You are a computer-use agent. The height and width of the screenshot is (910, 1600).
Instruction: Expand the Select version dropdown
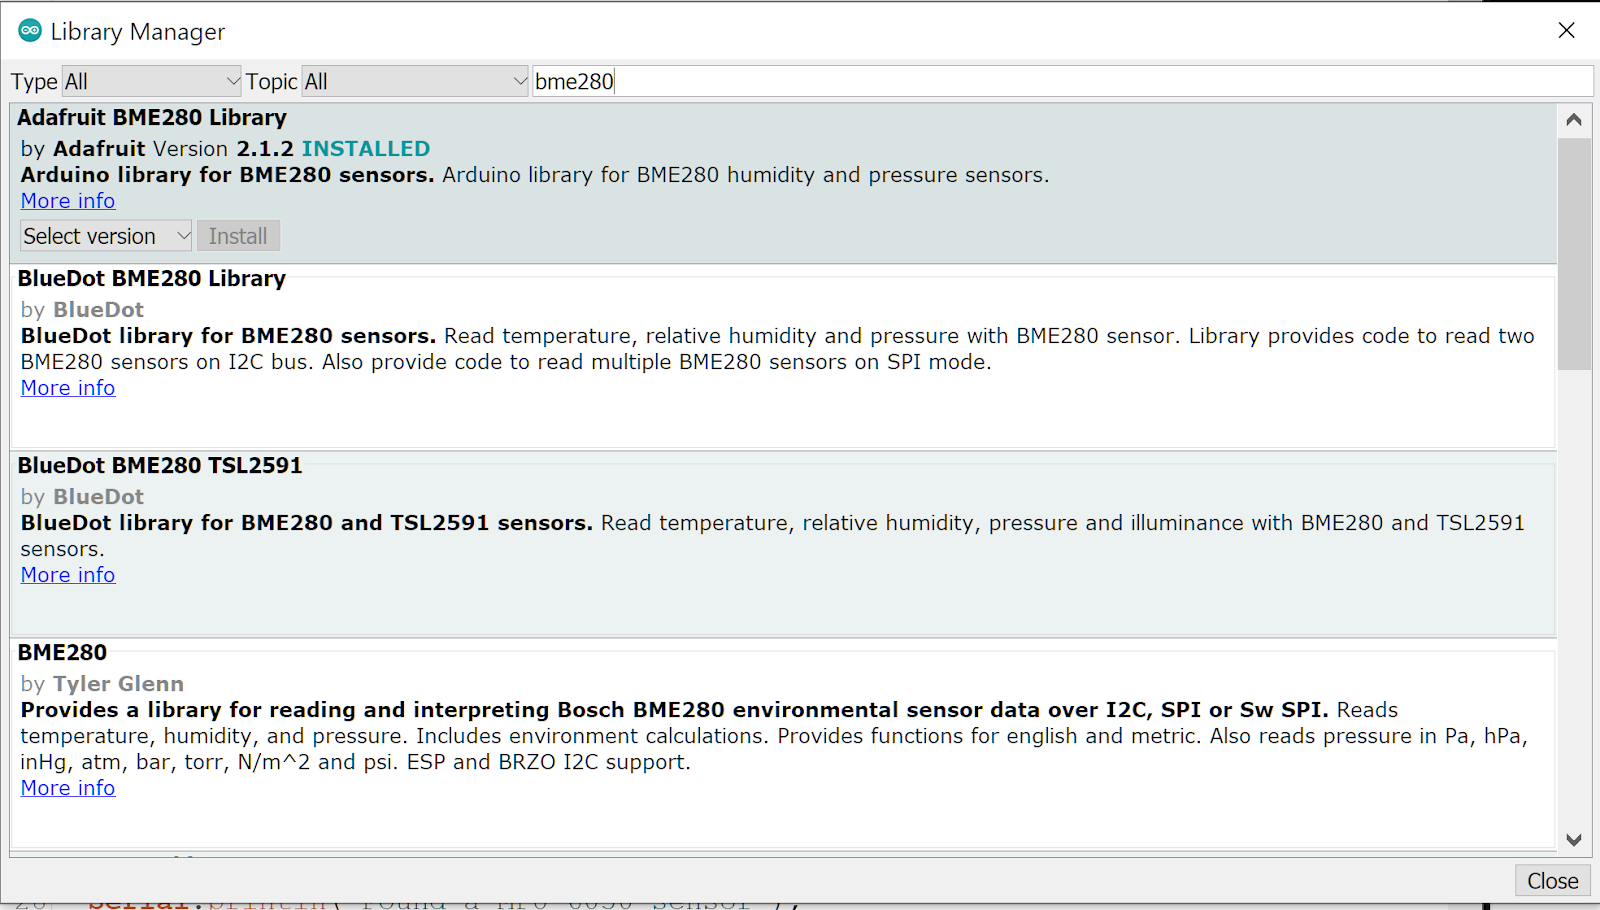[x=106, y=236]
